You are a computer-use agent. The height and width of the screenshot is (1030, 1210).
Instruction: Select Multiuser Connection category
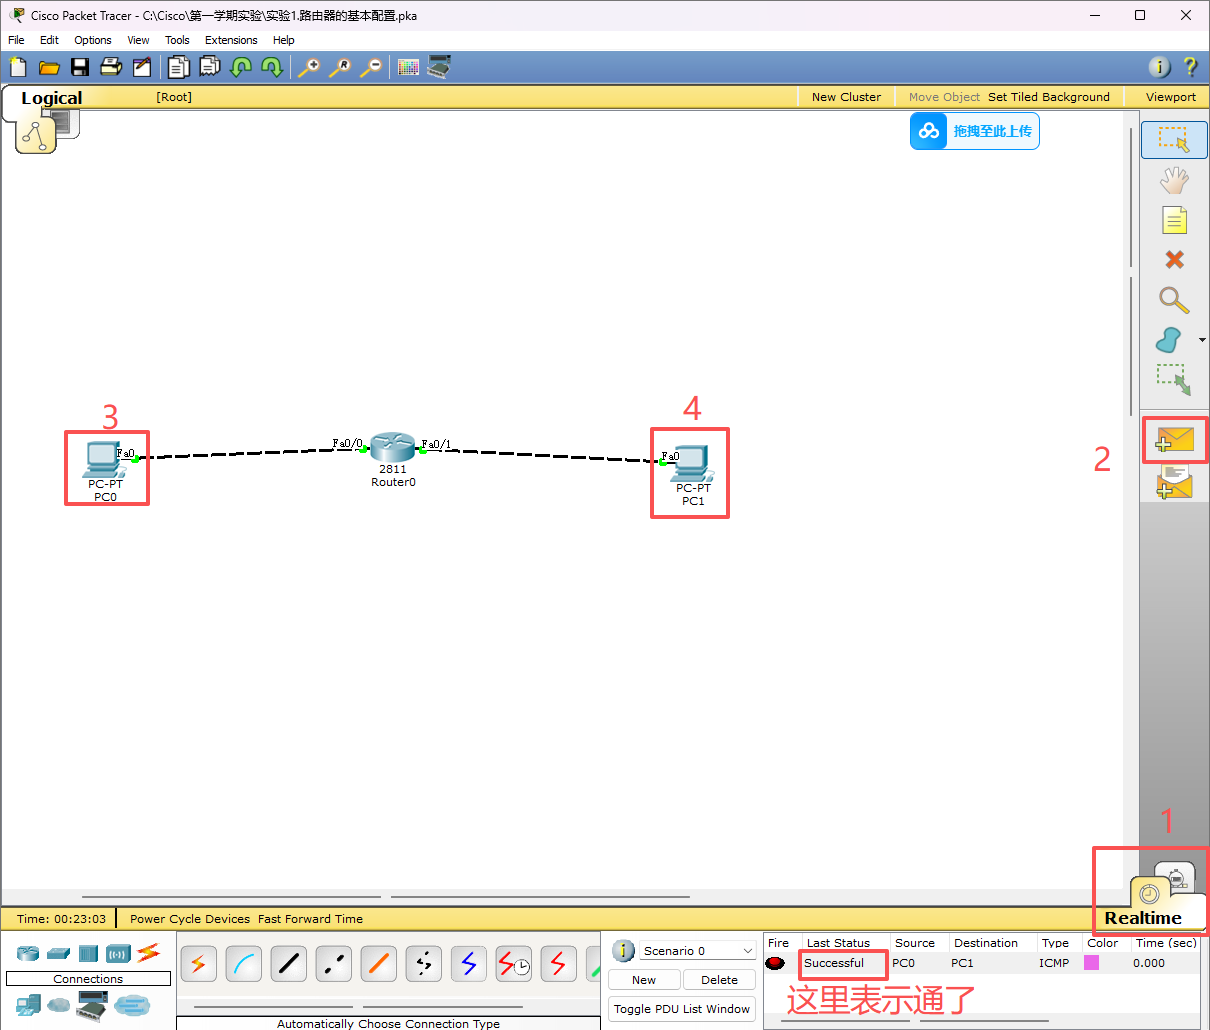tap(131, 1005)
